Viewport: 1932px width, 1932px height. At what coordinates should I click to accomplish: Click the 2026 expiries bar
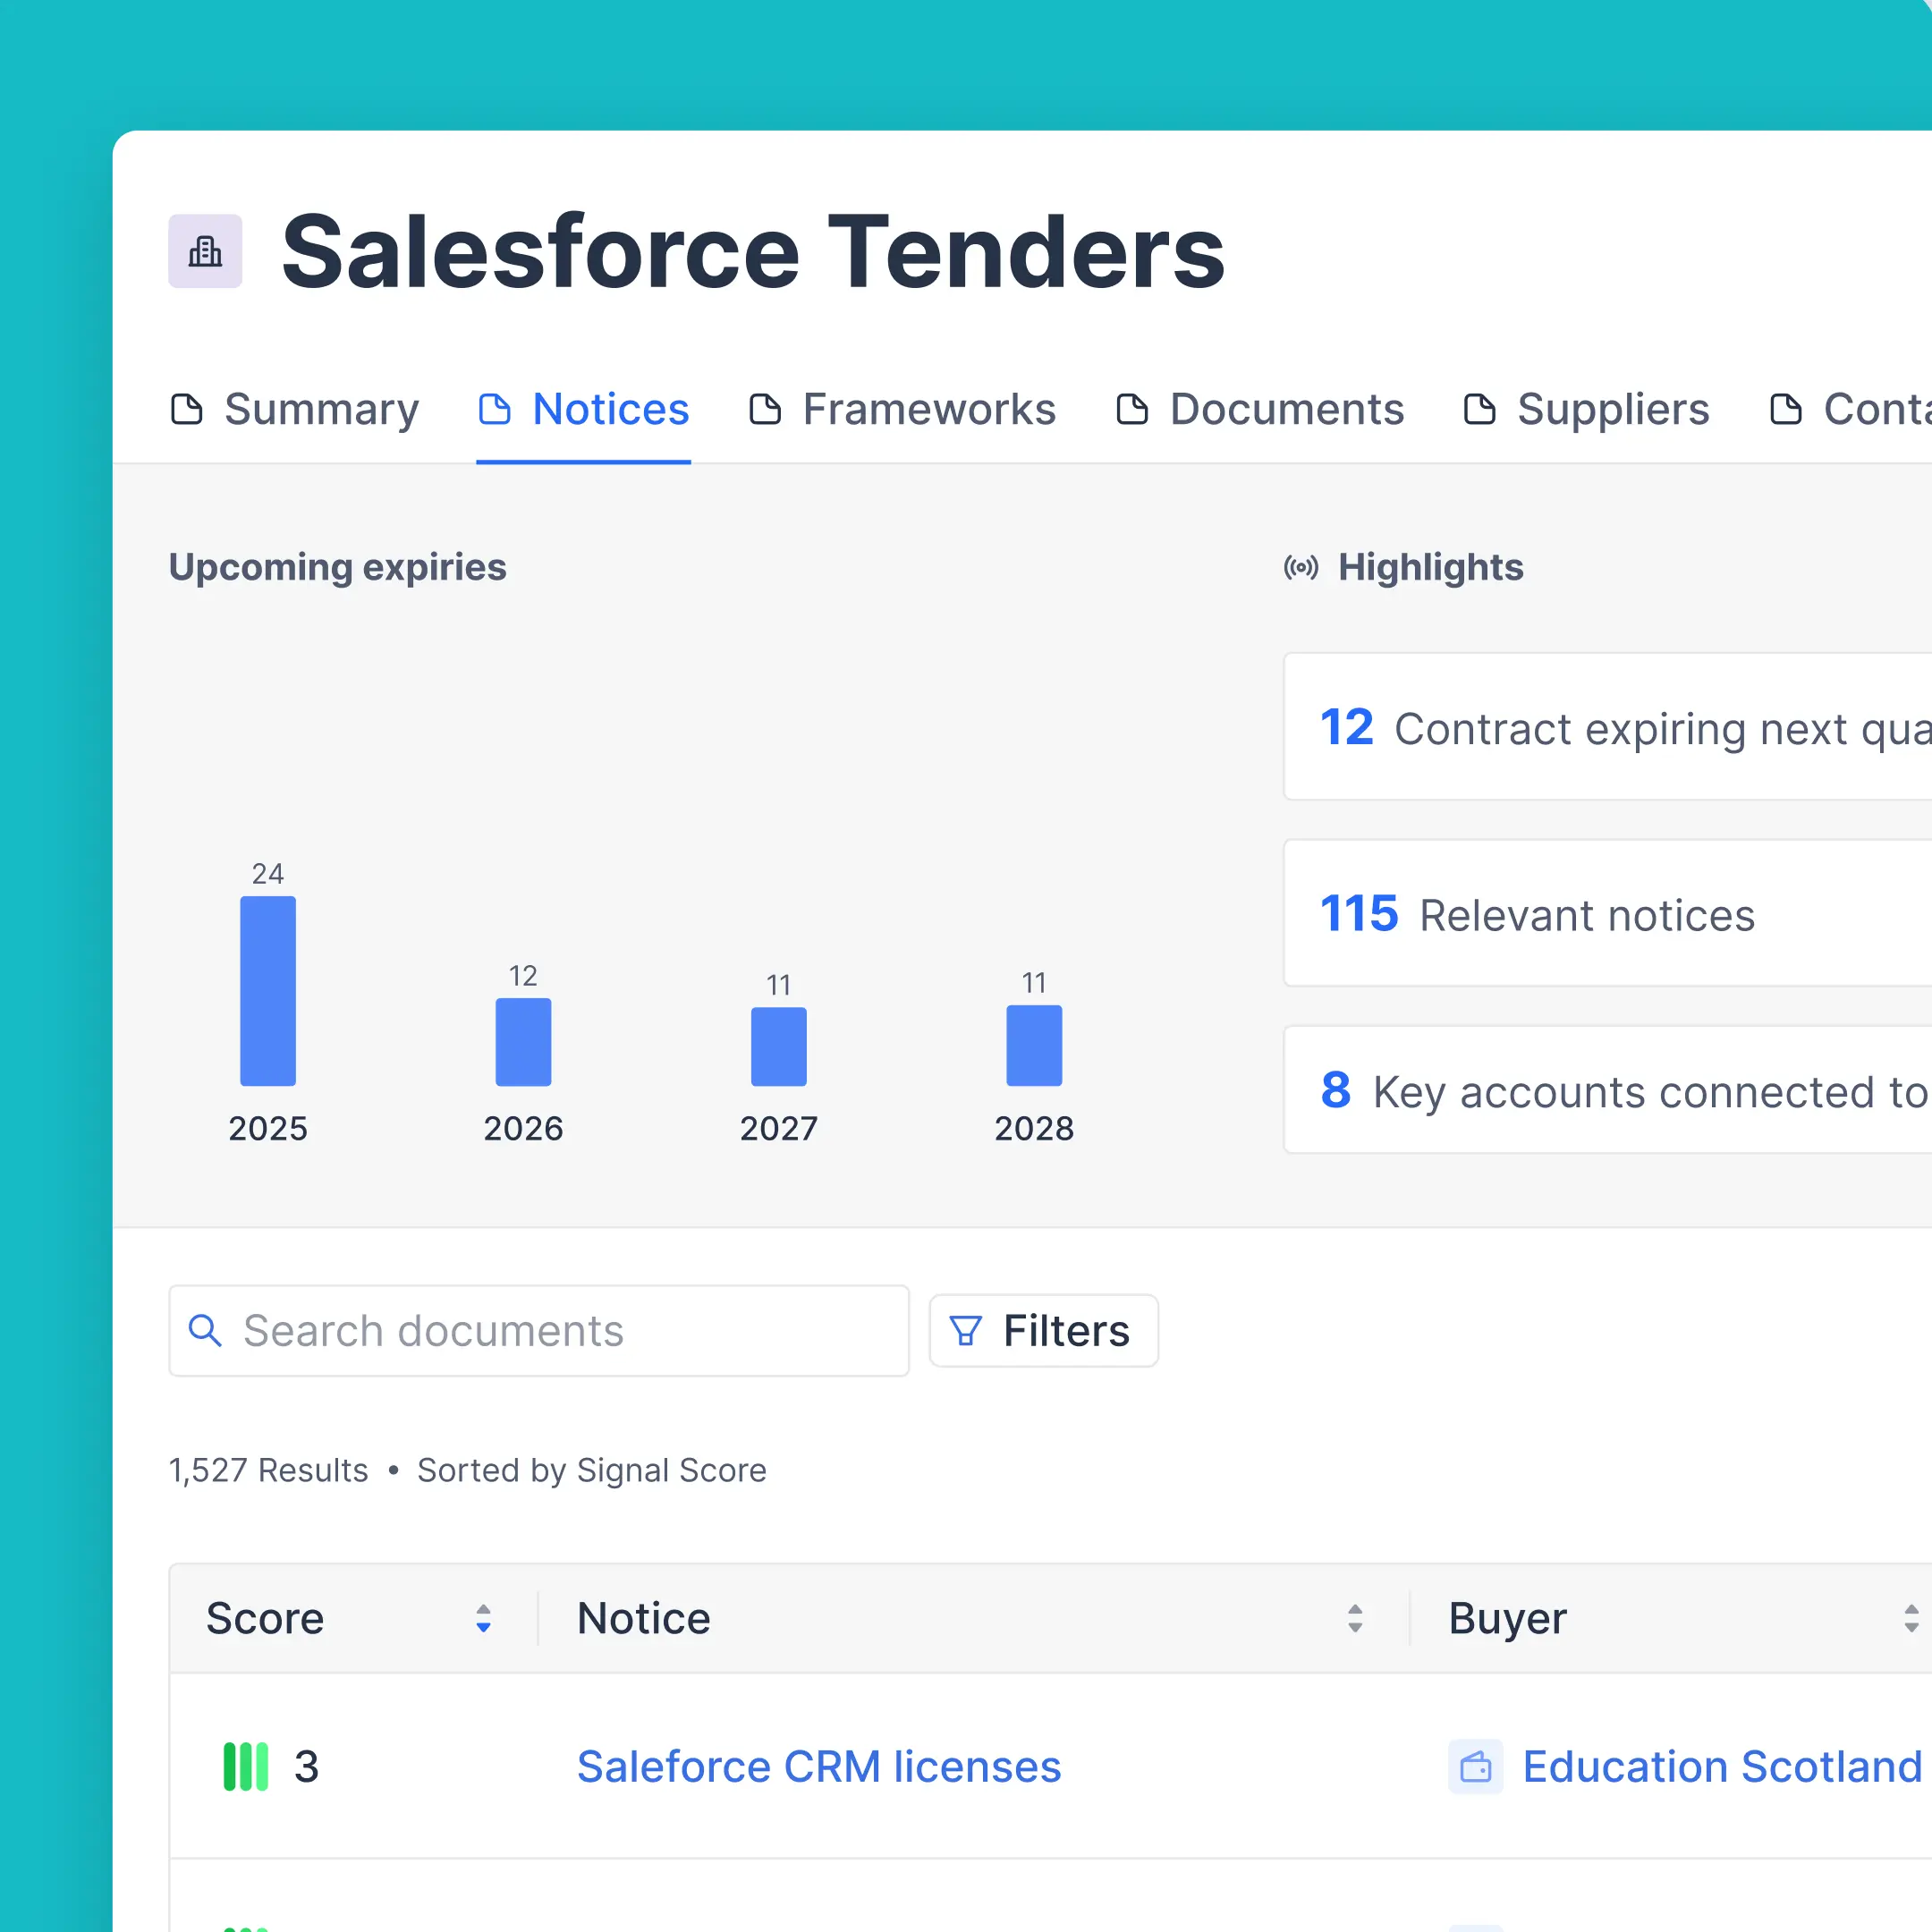pyautogui.click(x=523, y=1042)
